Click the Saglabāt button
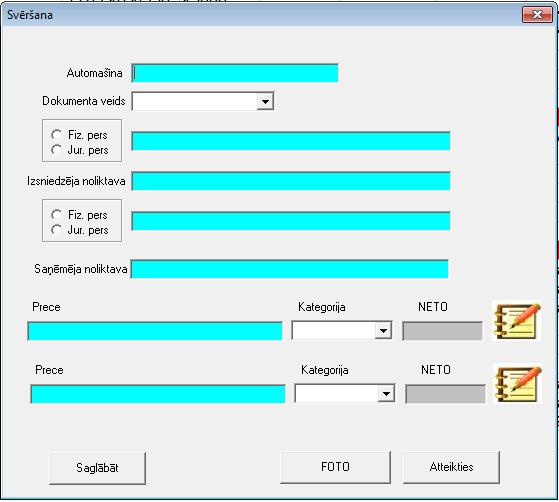The image size is (559, 502). click(97, 468)
